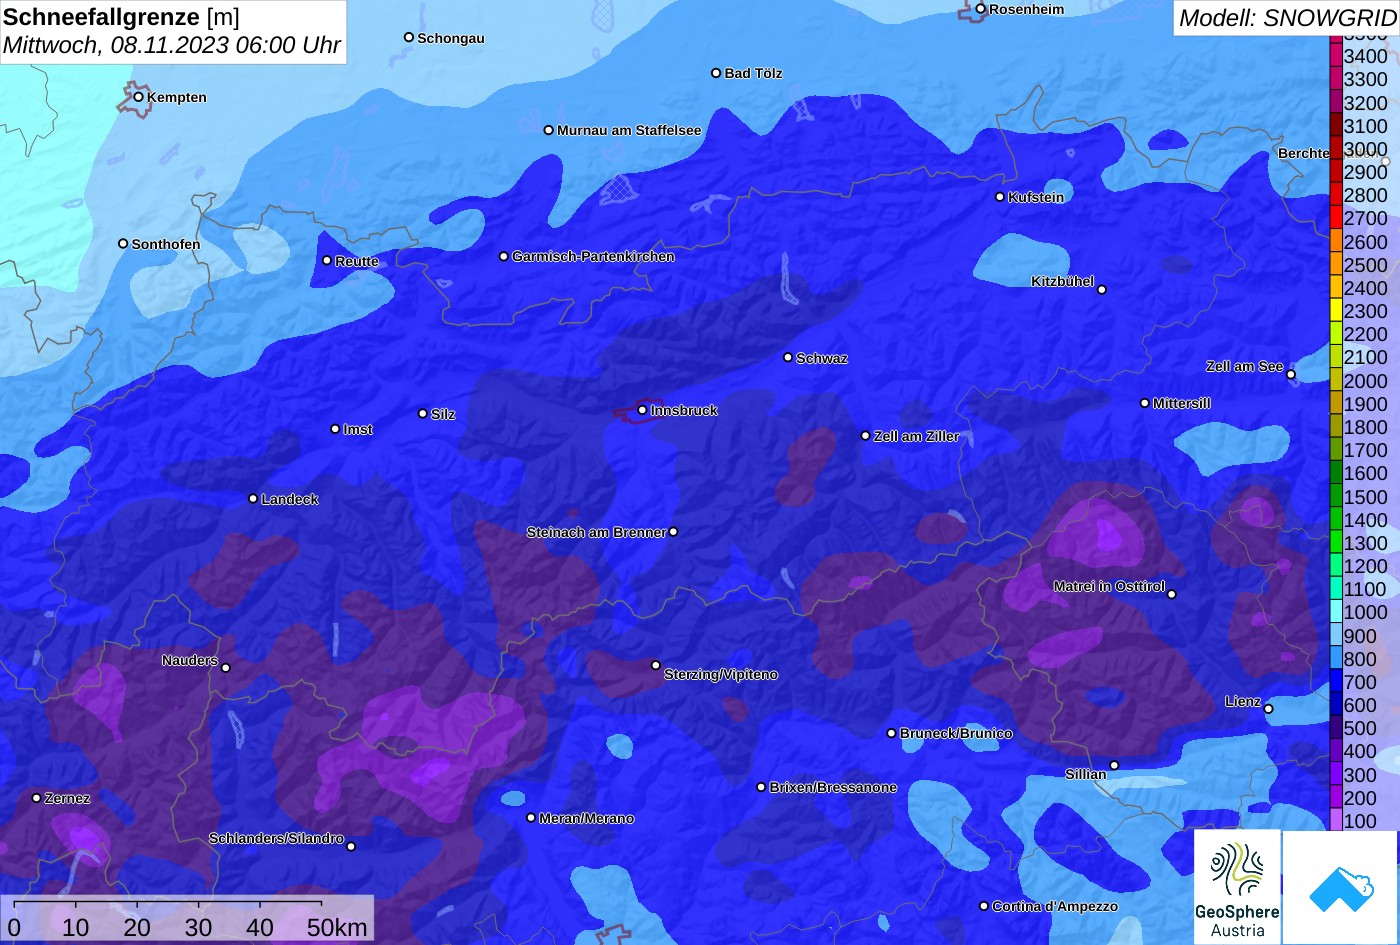Select the 'Schneefallgrenze [m]' title
Image resolution: width=1400 pixels, height=945 pixels.
click(121, 17)
